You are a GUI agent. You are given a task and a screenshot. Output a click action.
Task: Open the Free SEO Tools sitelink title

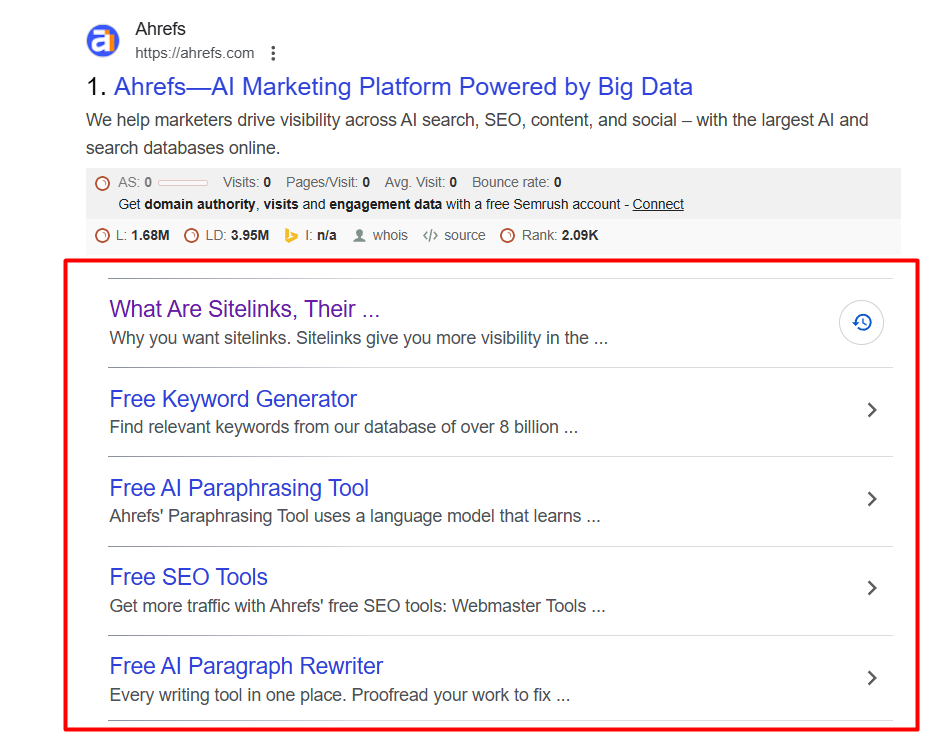coord(189,577)
